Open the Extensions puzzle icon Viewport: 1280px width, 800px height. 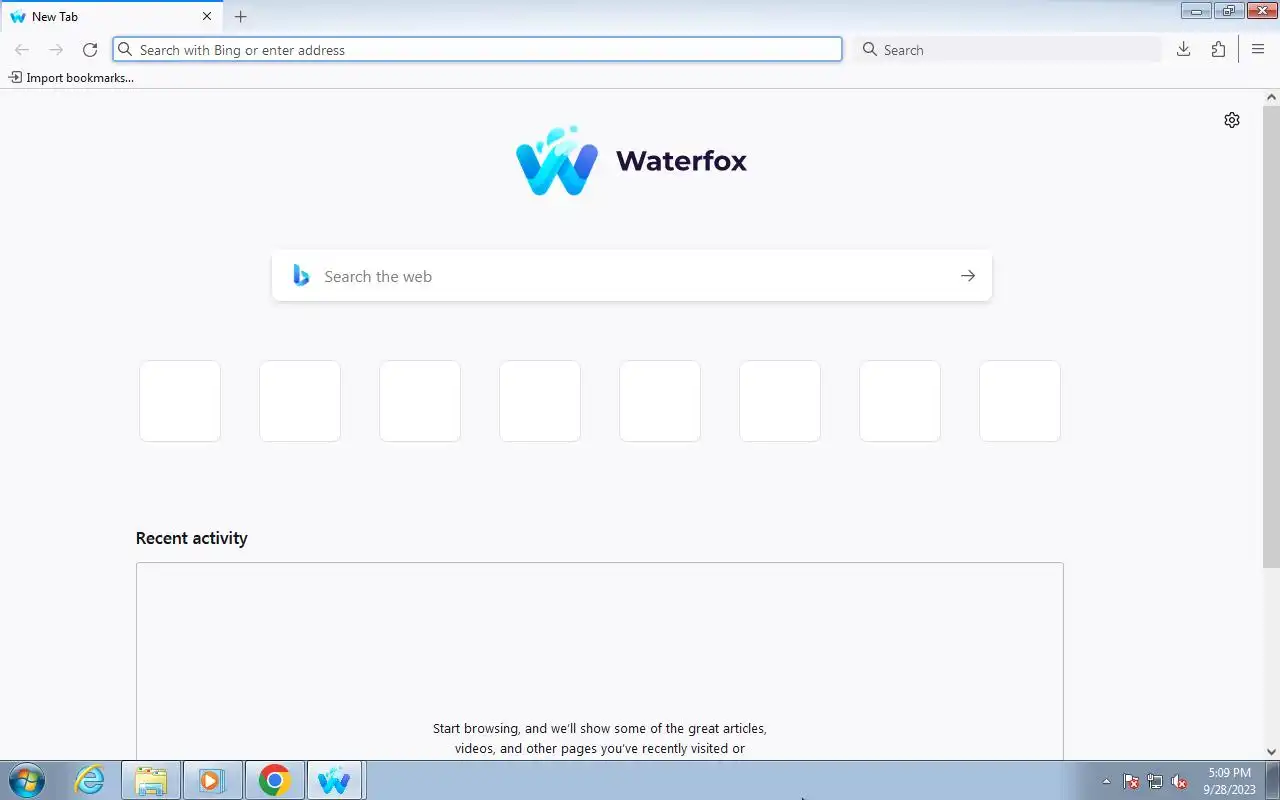(x=1218, y=49)
